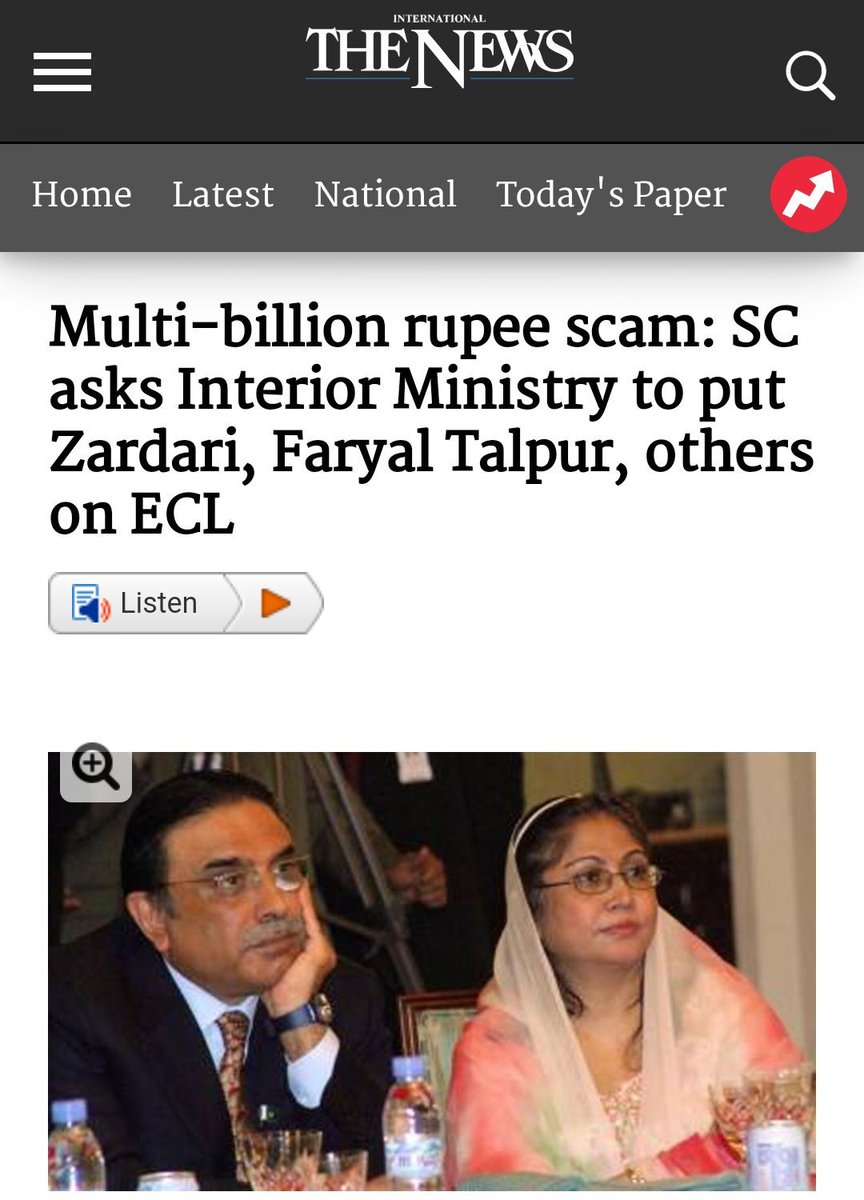Zoom the article photo with magnifier icon
Image resolution: width=864 pixels, height=1200 pixels.
(x=96, y=770)
